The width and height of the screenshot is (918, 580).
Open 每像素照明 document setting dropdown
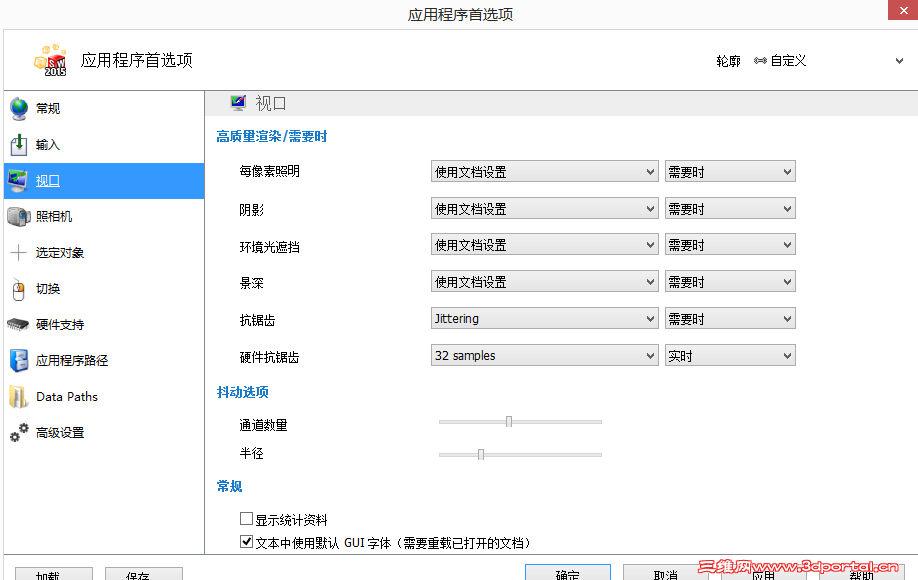(544, 171)
